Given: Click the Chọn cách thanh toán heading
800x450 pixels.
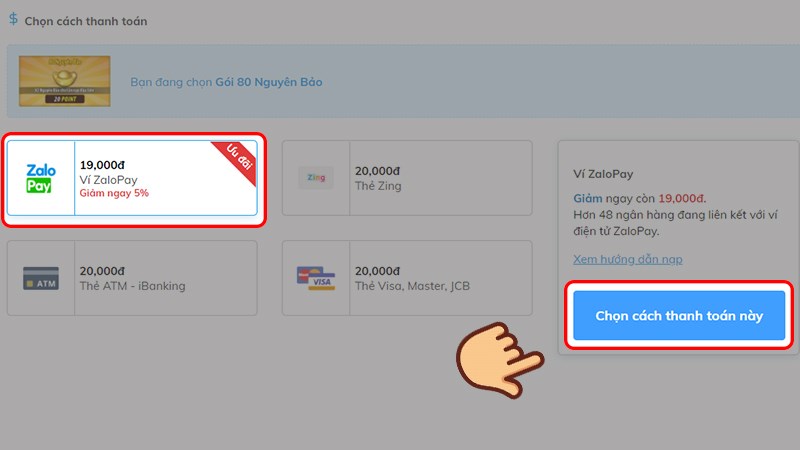Looking at the screenshot, I should tap(86, 21).
